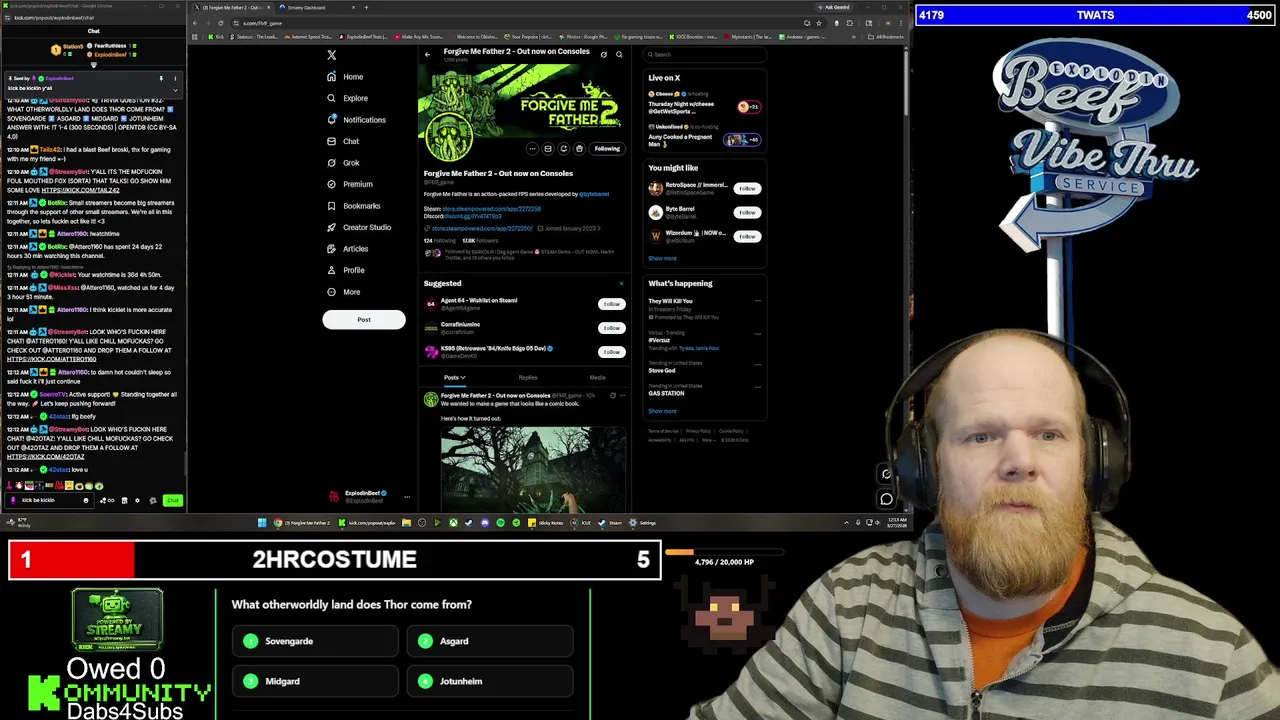The image size is (1280, 720).
Task: Click the Grok icon in the profile header
Action: click(x=603, y=54)
